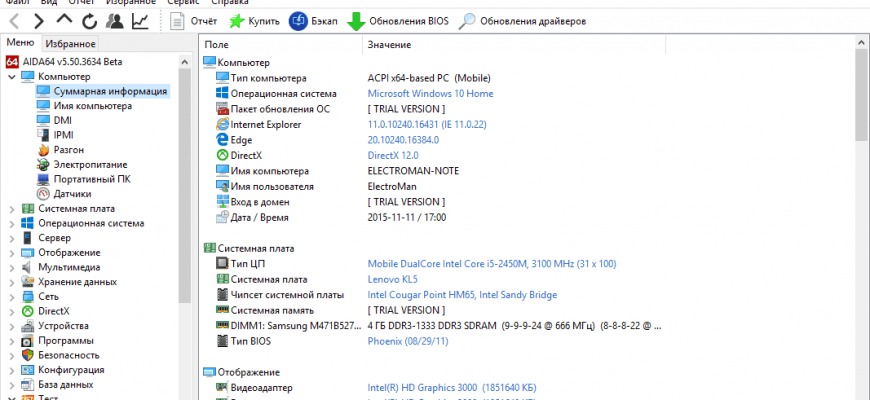
Task: Expand the Сеть tree node
Action: click(12, 297)
